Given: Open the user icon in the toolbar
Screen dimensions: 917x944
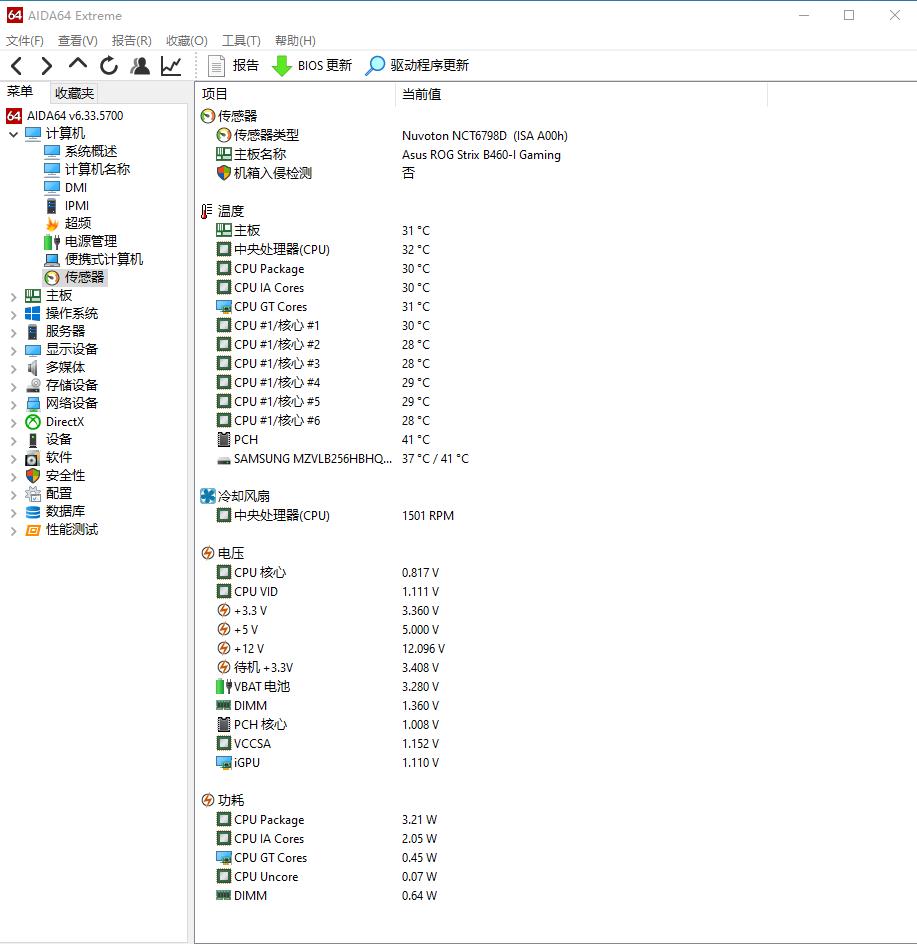Looking at the screenshot, I should tap(140, 66).
